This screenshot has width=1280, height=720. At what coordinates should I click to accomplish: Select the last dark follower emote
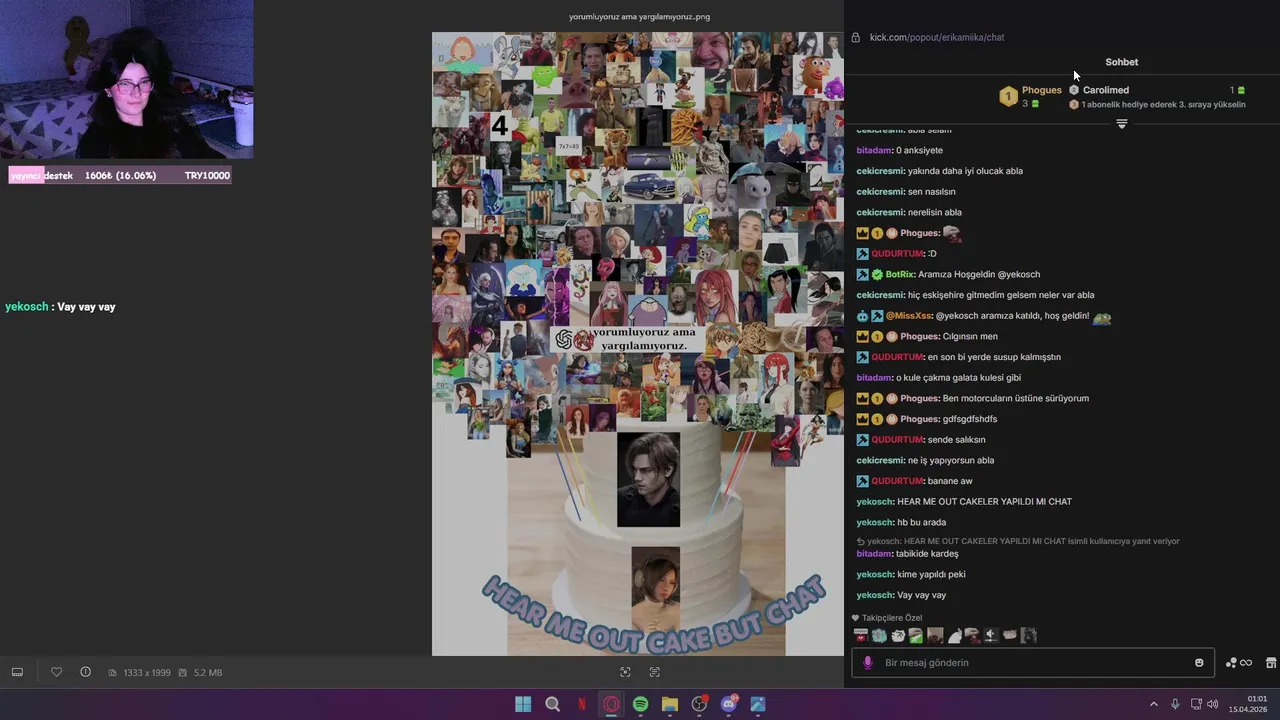1028,635
